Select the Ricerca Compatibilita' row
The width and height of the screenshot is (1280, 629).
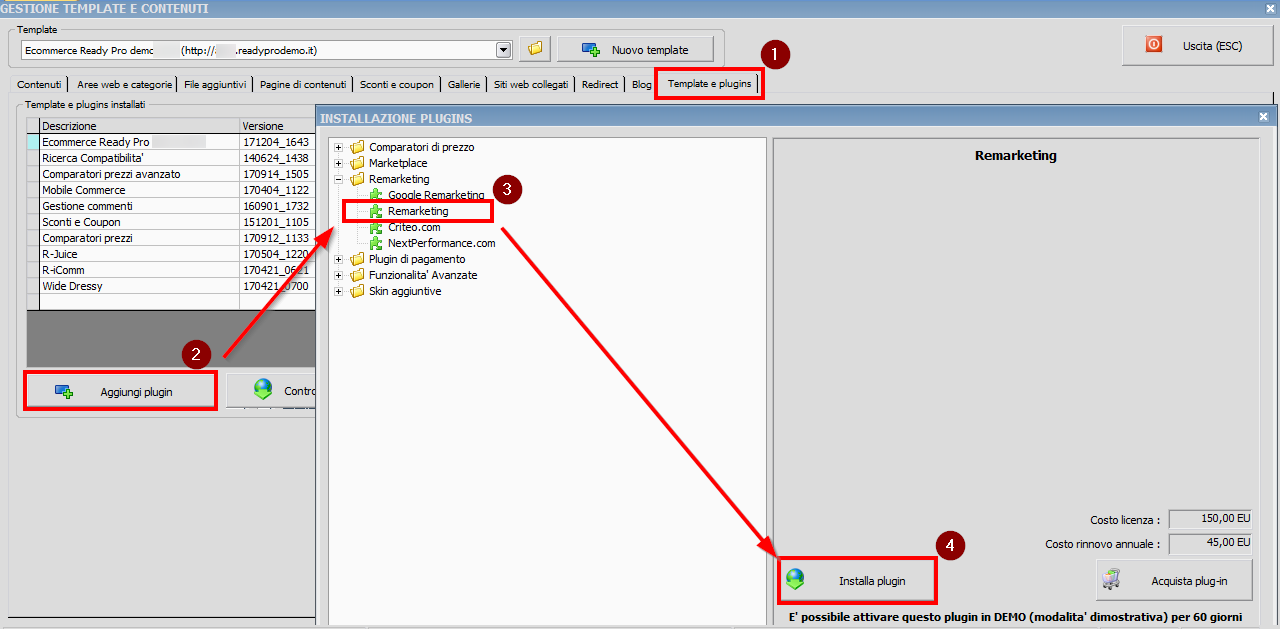pyautogui.click(x=171, y=158)
